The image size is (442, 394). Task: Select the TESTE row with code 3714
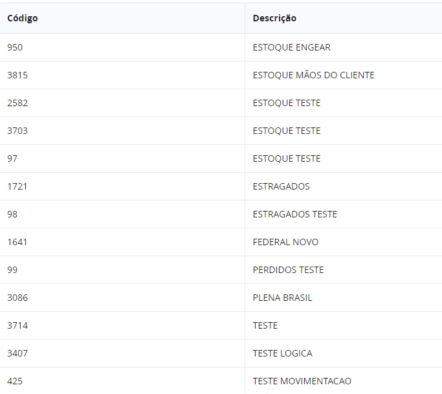(221, 325)
